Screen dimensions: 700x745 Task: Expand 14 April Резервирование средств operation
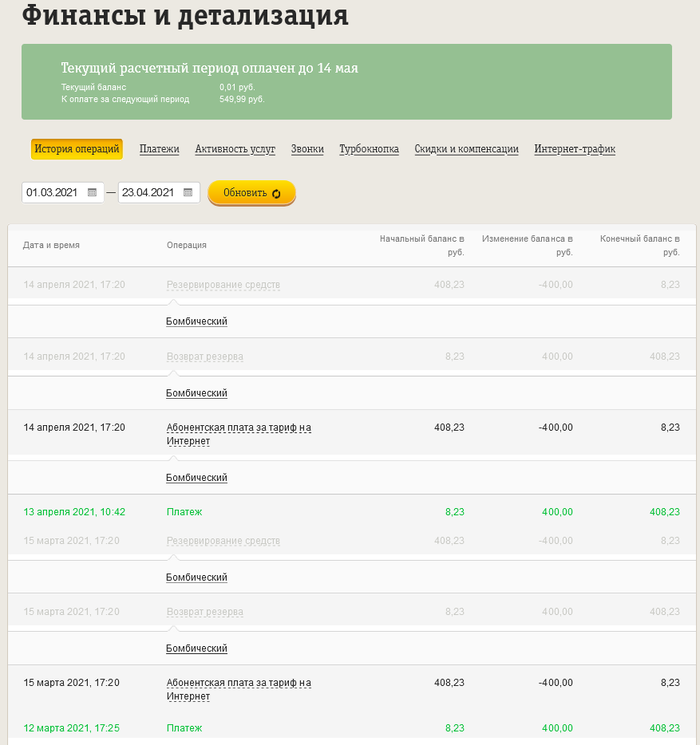(x=223, y=285)
